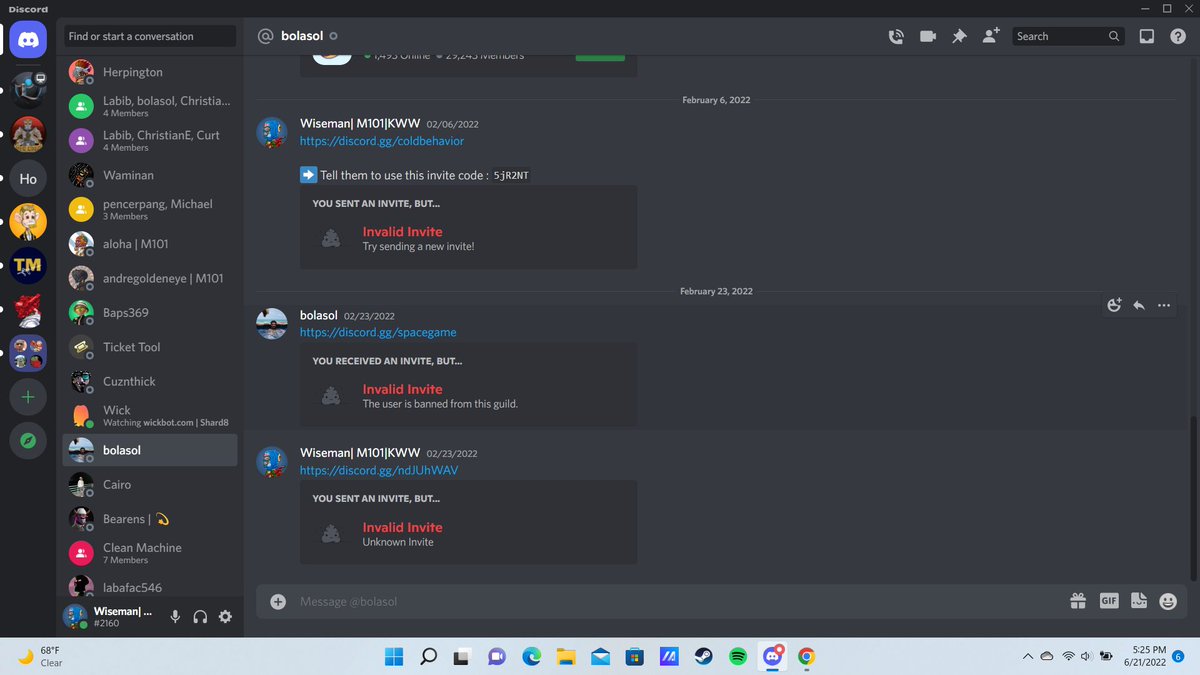Screen dimensions: 1200x675
Task: Open Discord Help icon
Action: [1177, 36]
